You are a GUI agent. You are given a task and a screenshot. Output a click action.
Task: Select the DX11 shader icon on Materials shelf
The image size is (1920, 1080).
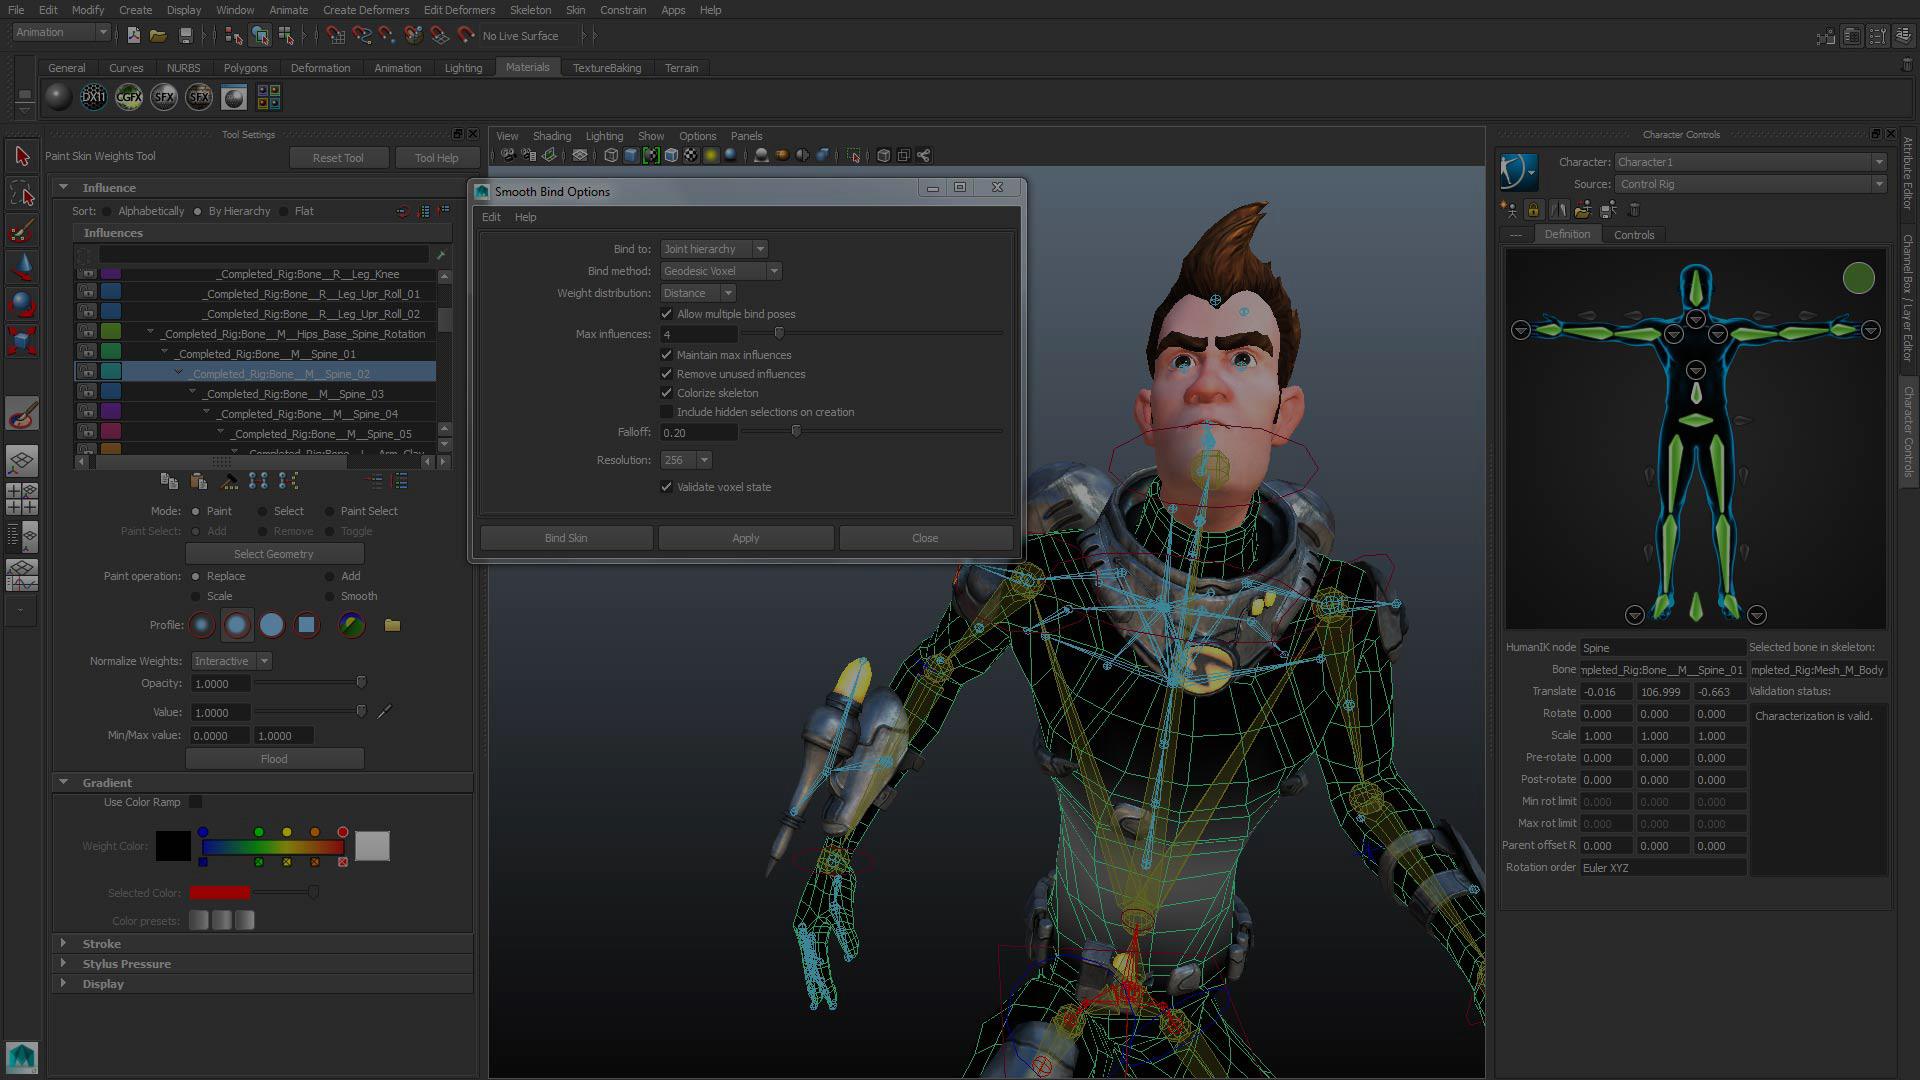(x=94, y=97)
